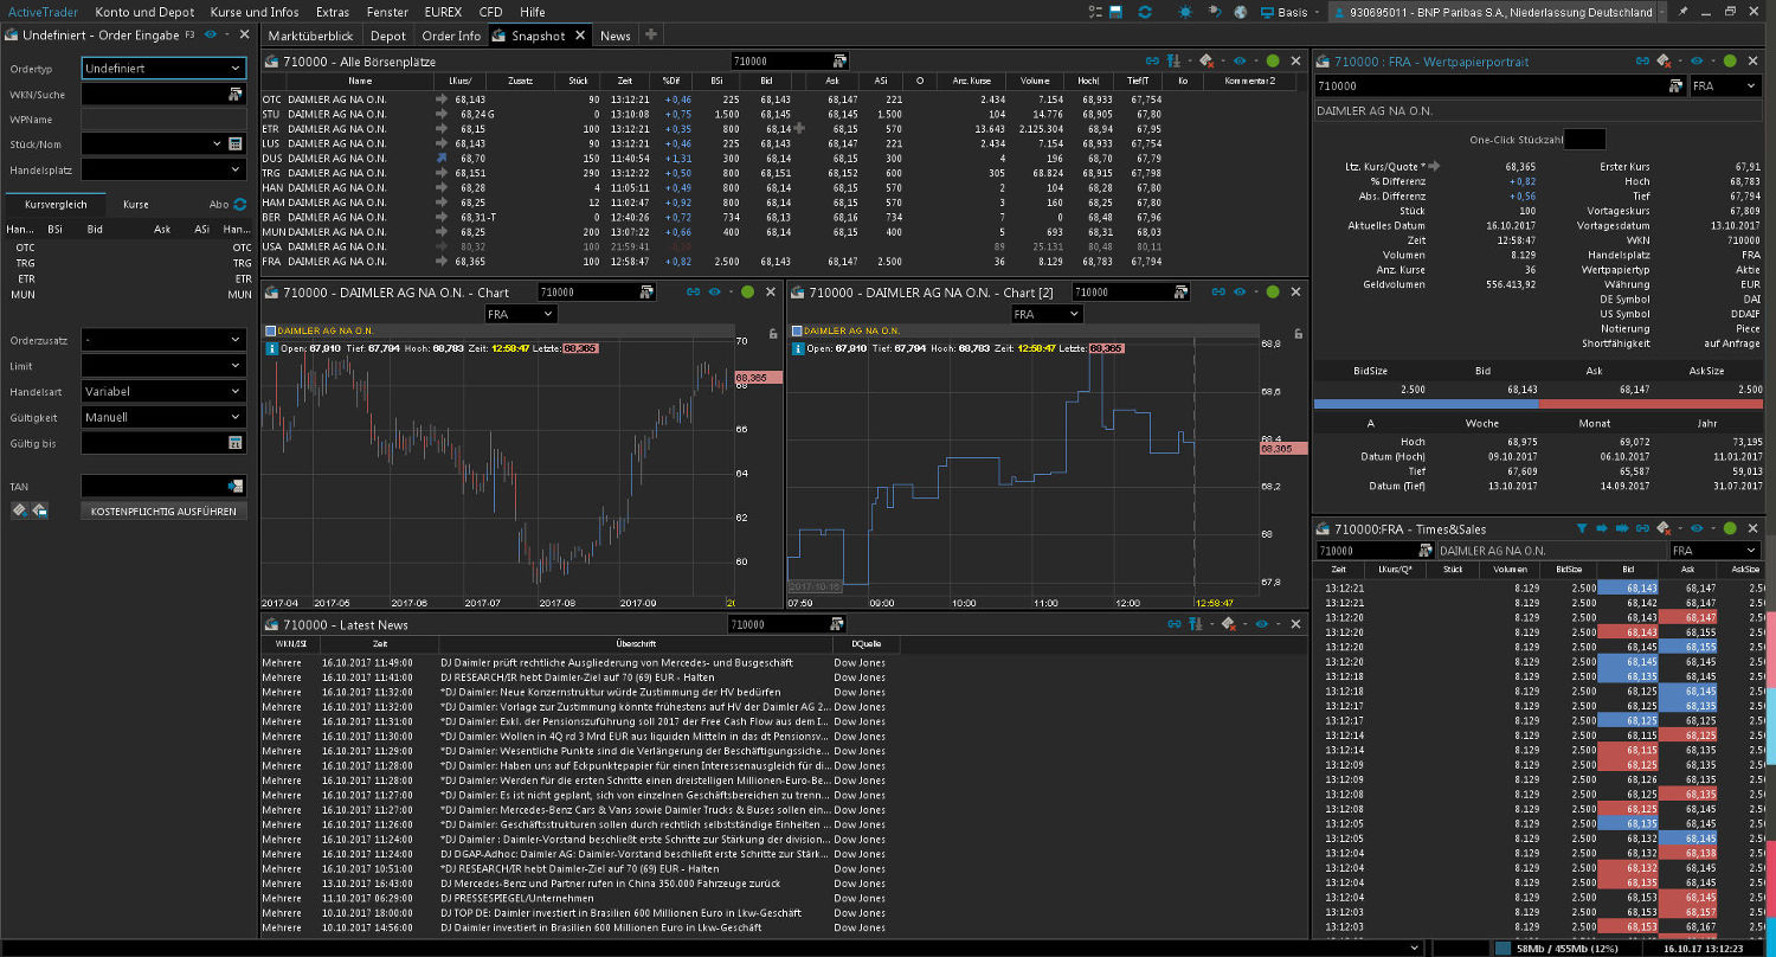Open the Ordertyp Undefiniert dropdown
1776x957 pixels.
(x=163, y=68)
